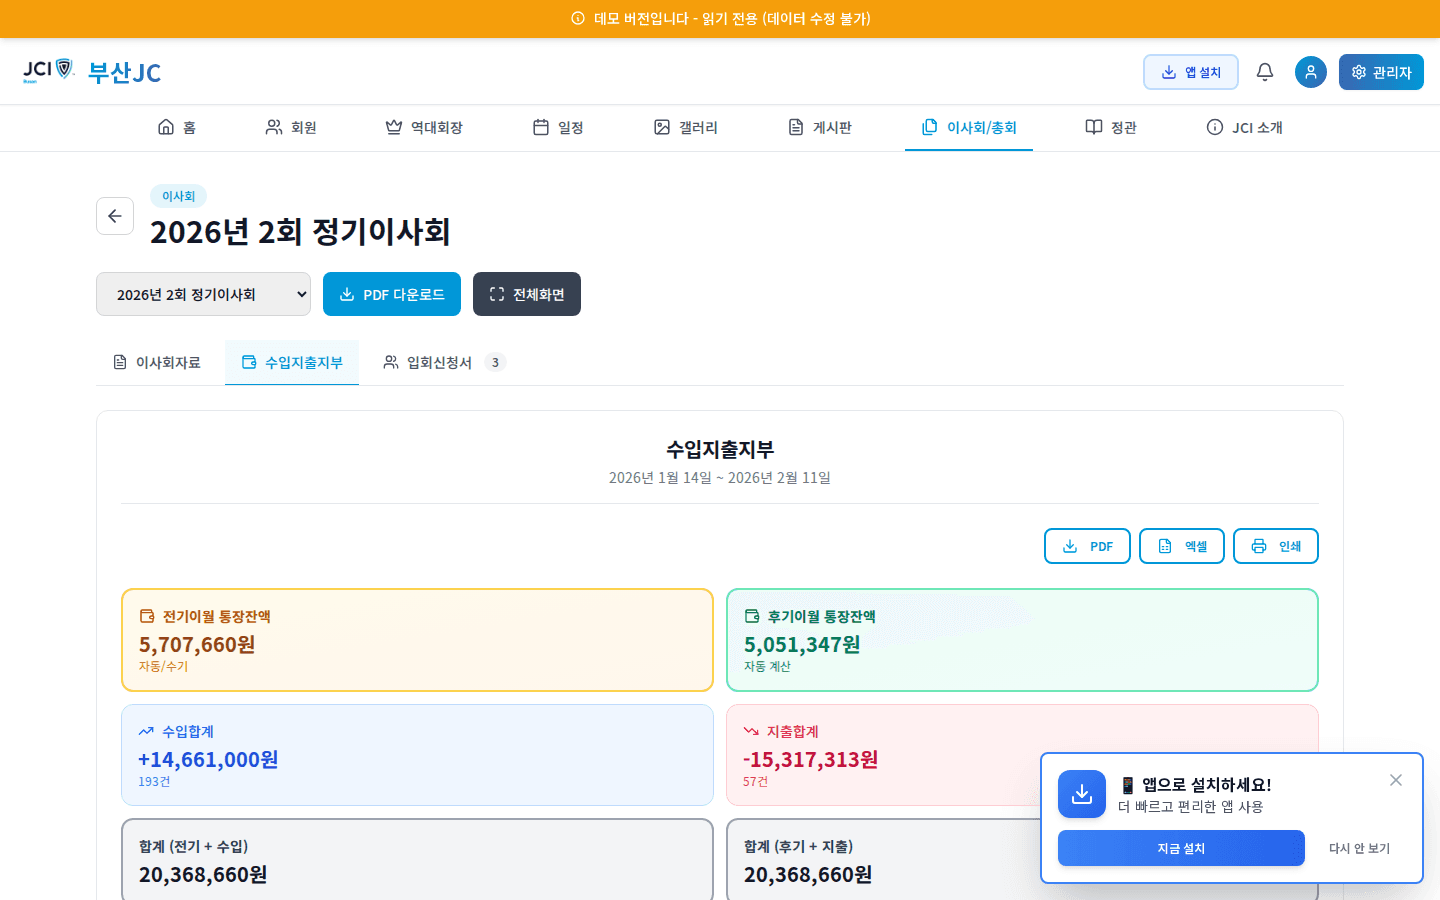This screenshot has height=900, width=1440.
Task: Click the PDF 다운로드 button
Action: coord(391,294)
